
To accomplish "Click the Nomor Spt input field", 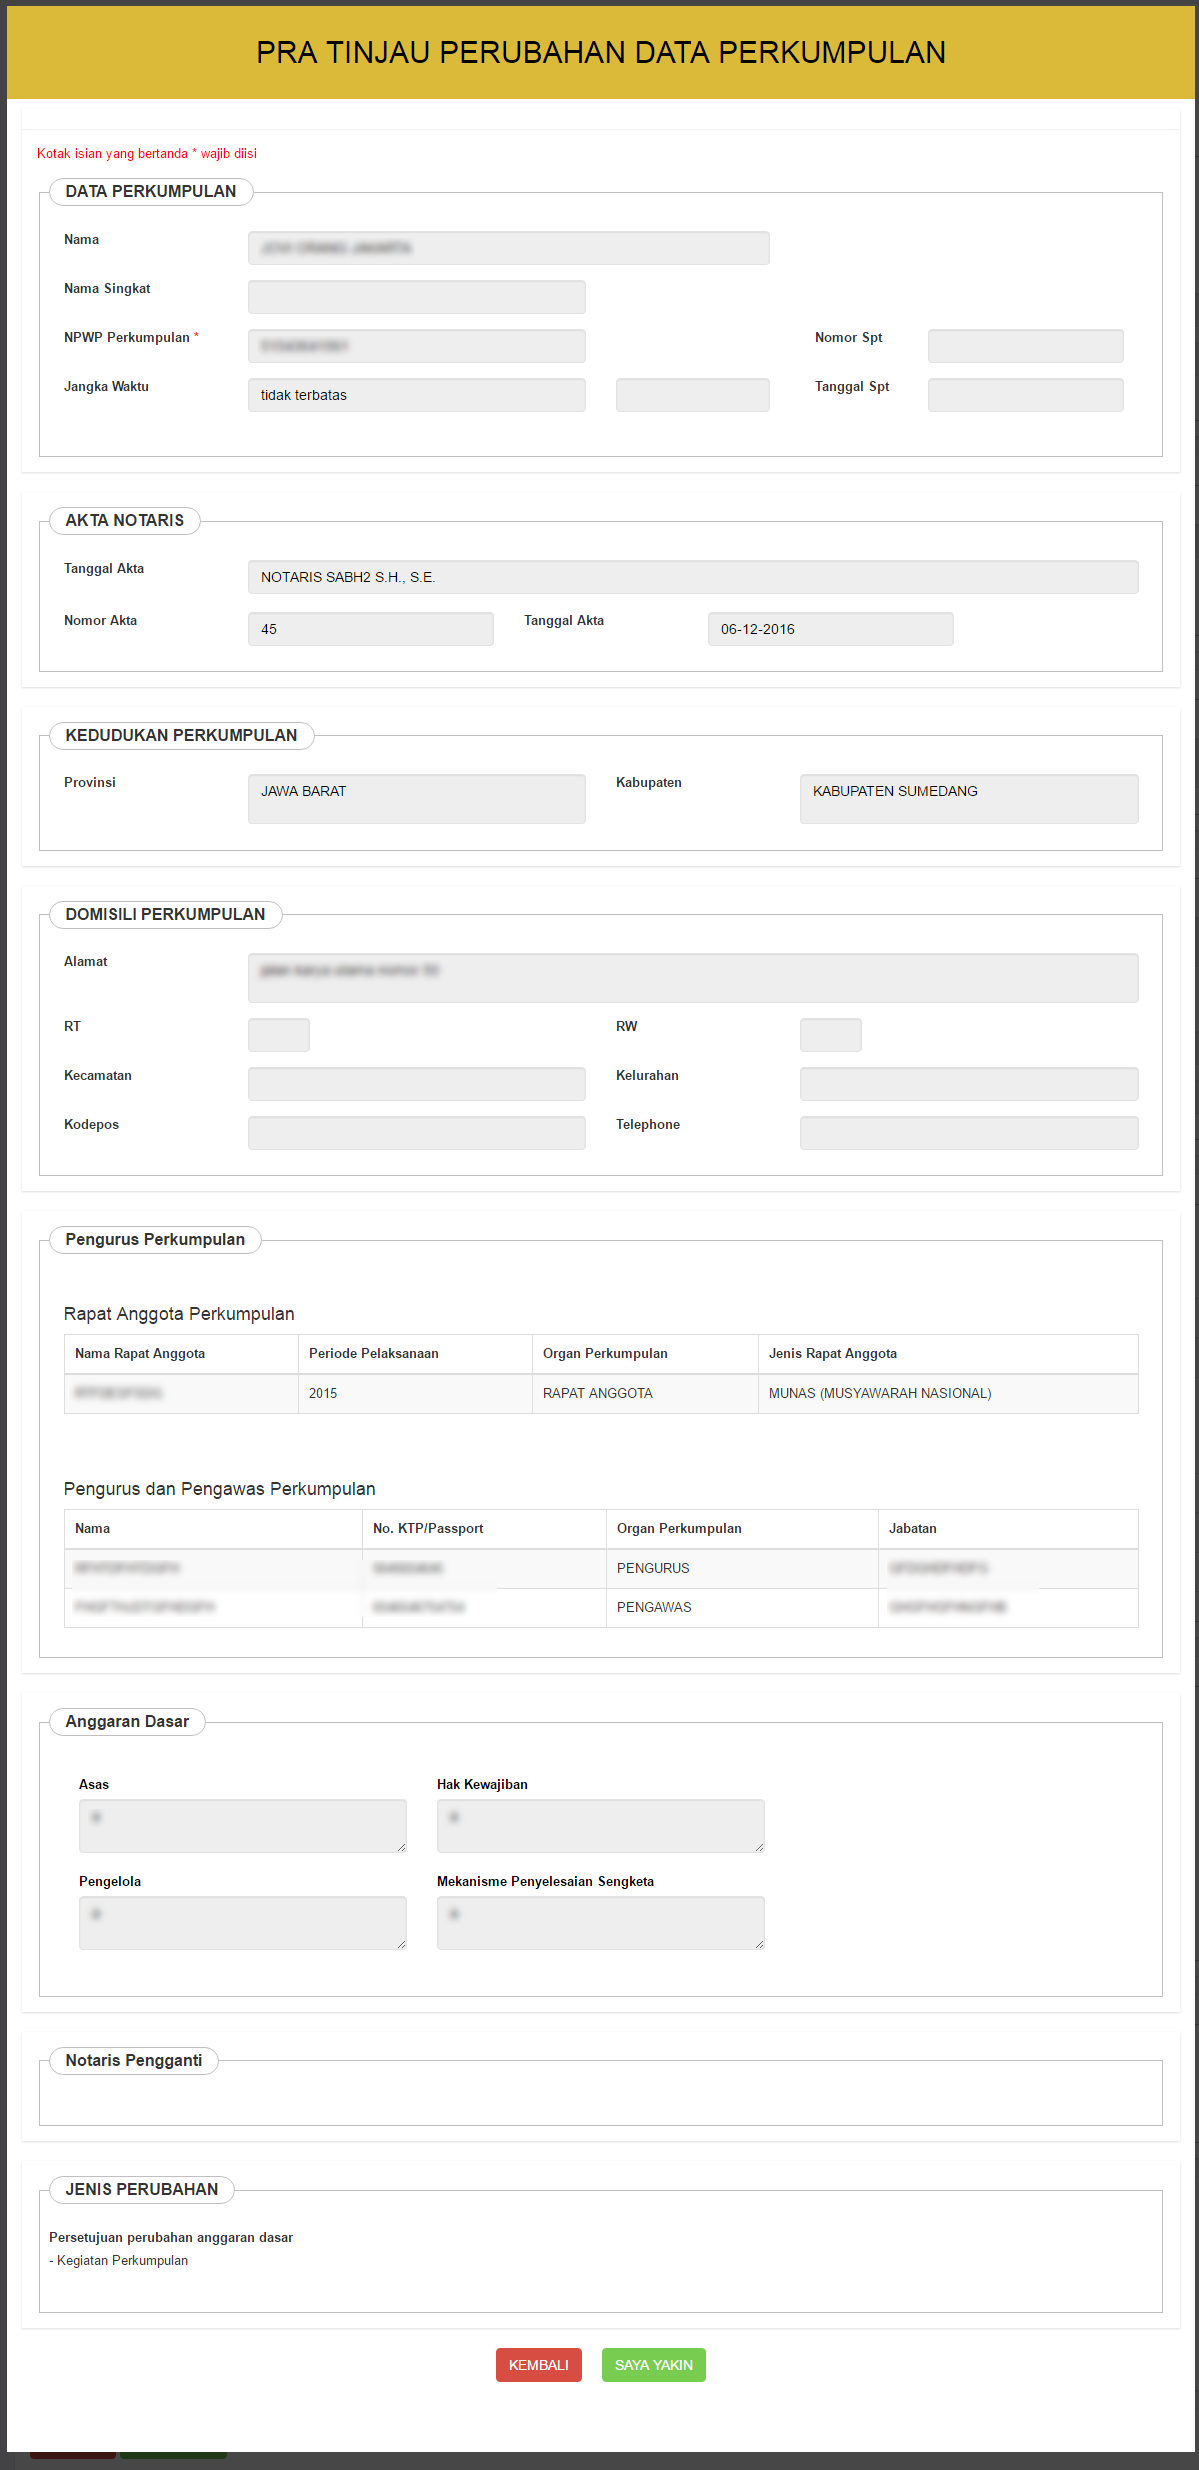I will click(x=1025, y=346).
